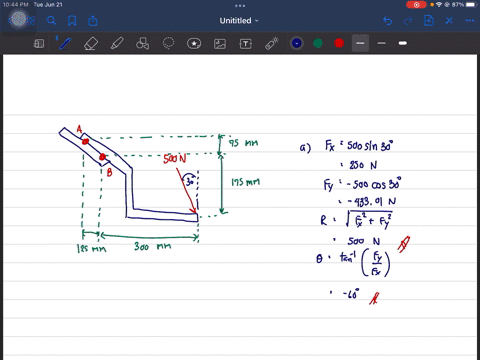Select the Pen tool
Viewport: 480px width, 360px height.
click(x=65, y=43)
